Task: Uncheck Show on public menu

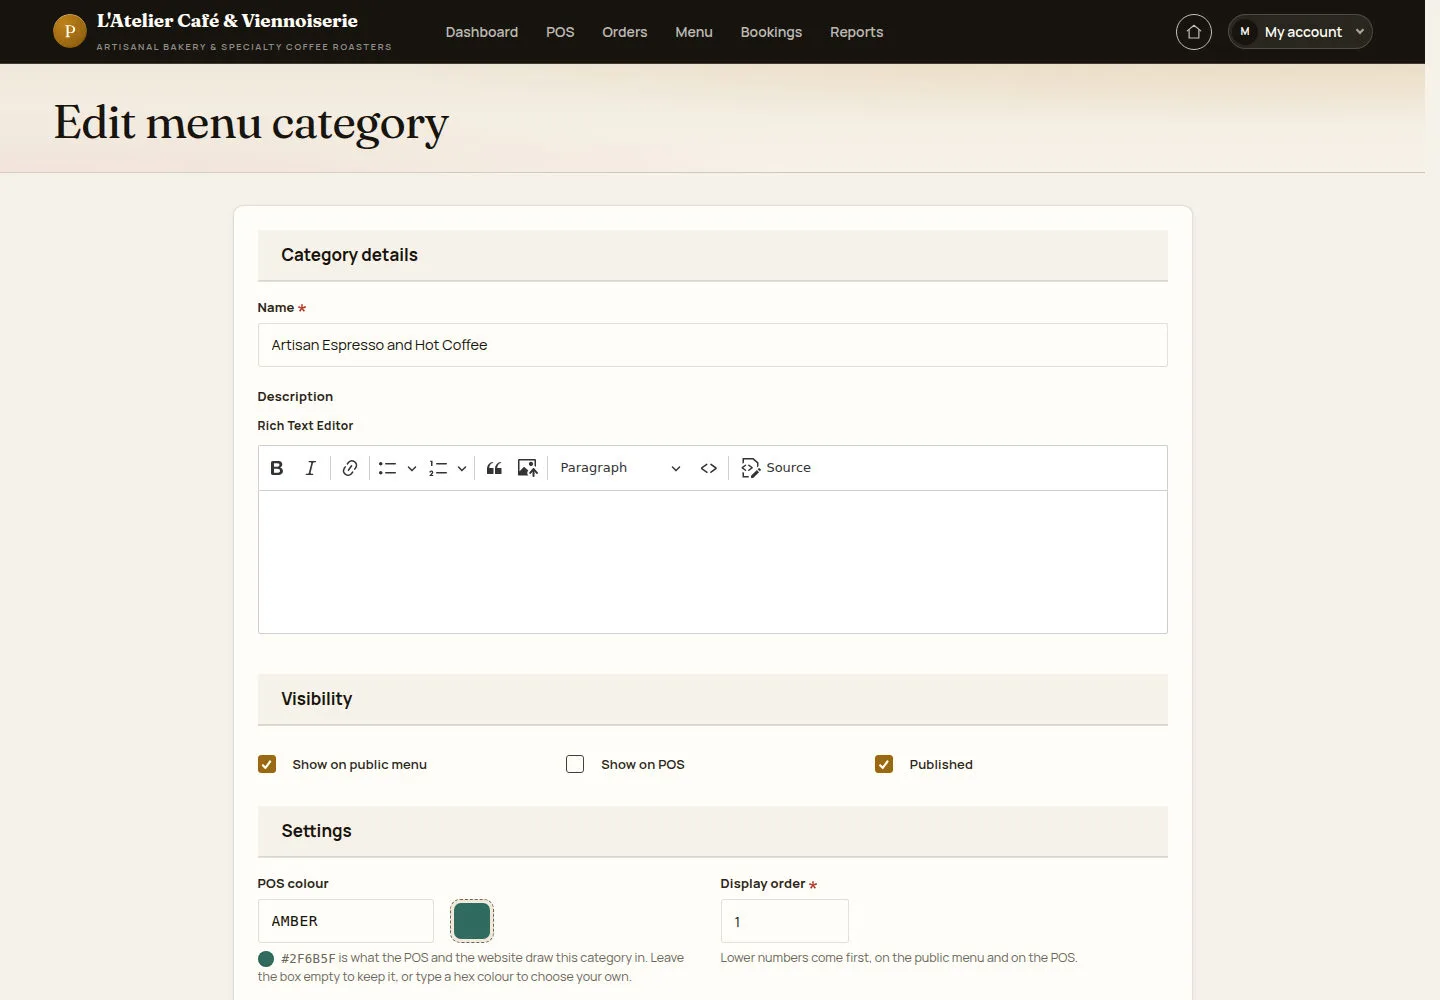Action: 267,764
